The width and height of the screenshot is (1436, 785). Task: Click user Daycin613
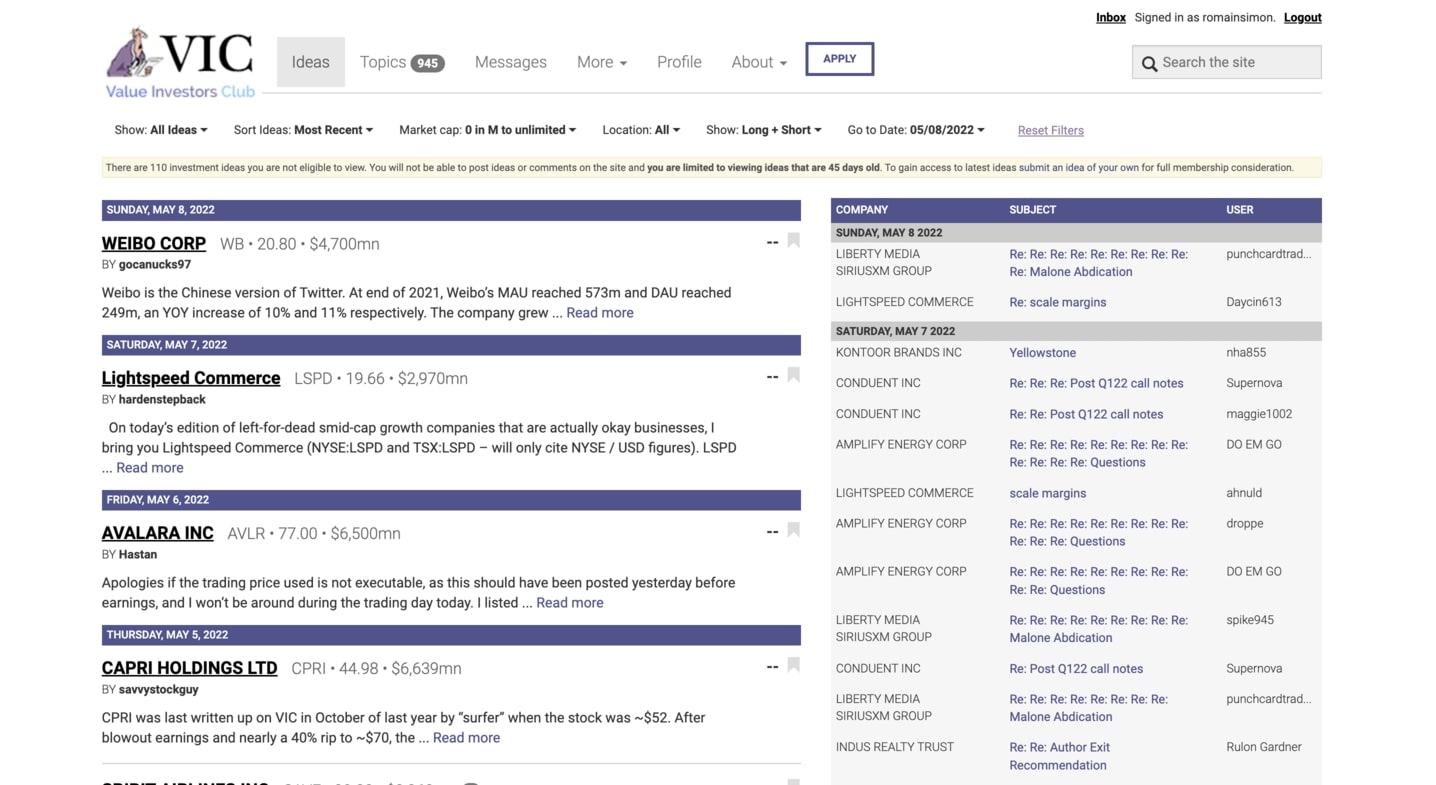[1253, 302]
